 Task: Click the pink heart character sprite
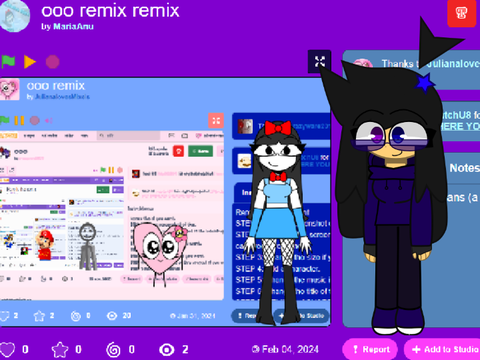point(159,248)
